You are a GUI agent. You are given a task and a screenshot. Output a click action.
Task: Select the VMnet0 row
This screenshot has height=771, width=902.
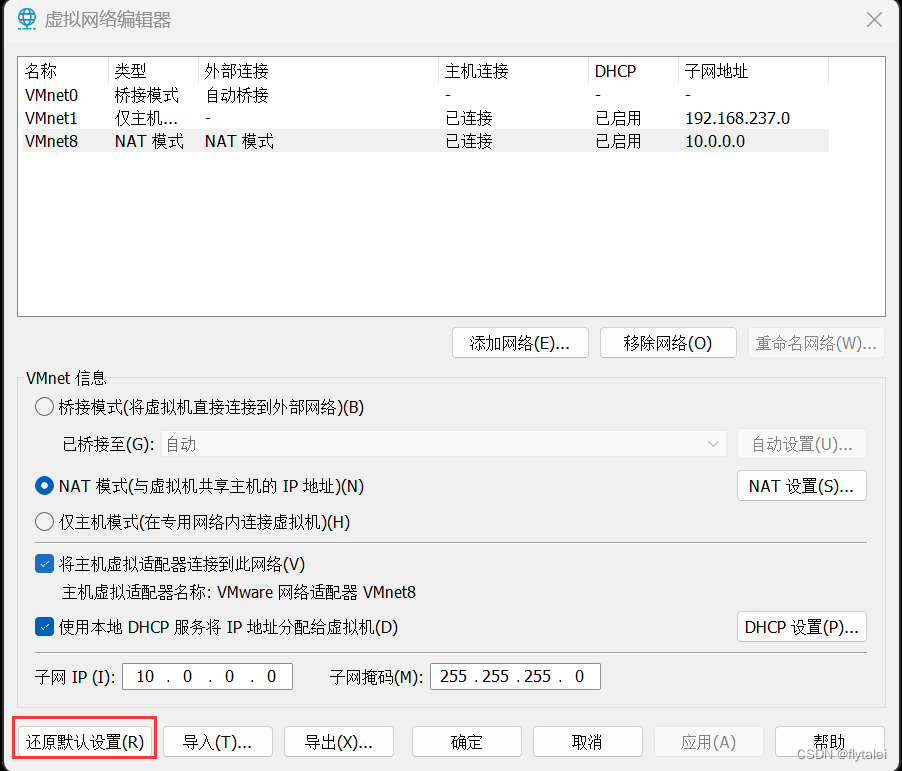click(426, 95)
